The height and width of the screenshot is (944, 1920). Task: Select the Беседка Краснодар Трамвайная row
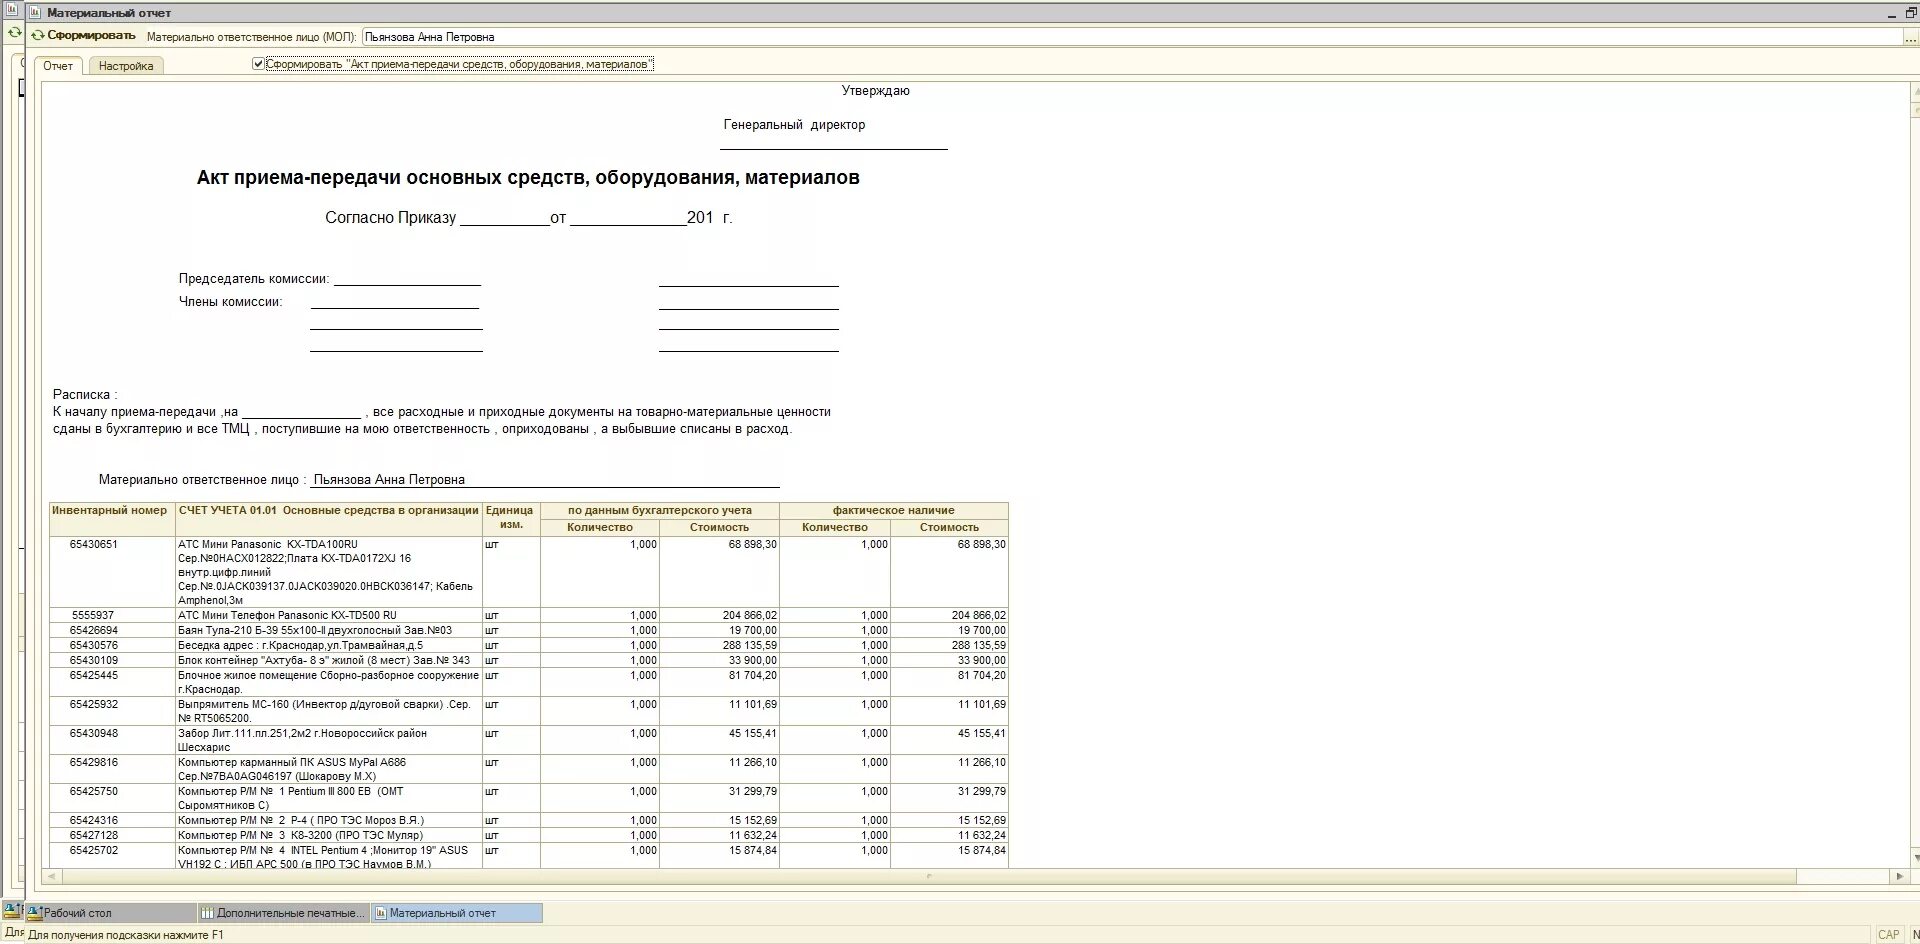click(x=300, y=646)
